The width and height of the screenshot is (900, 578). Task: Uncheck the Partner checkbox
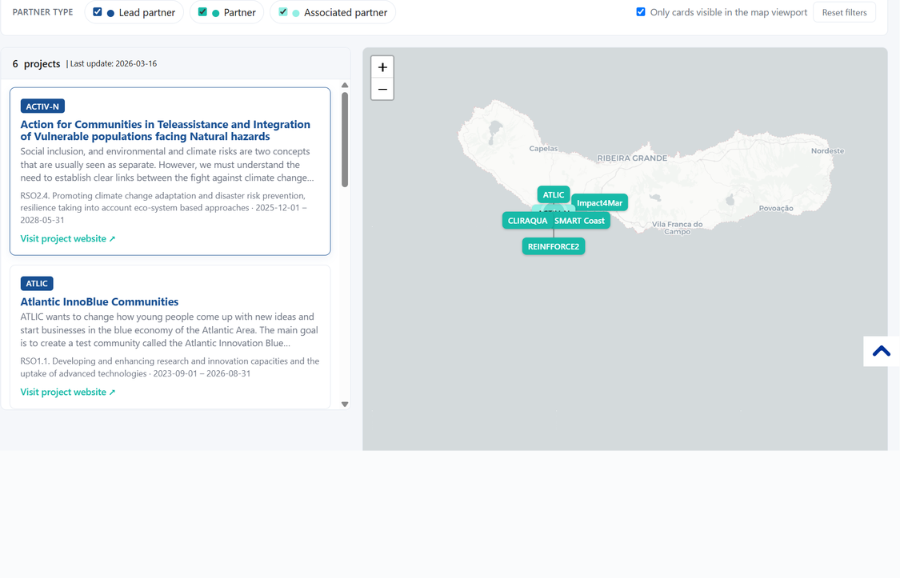pos(203,11)
